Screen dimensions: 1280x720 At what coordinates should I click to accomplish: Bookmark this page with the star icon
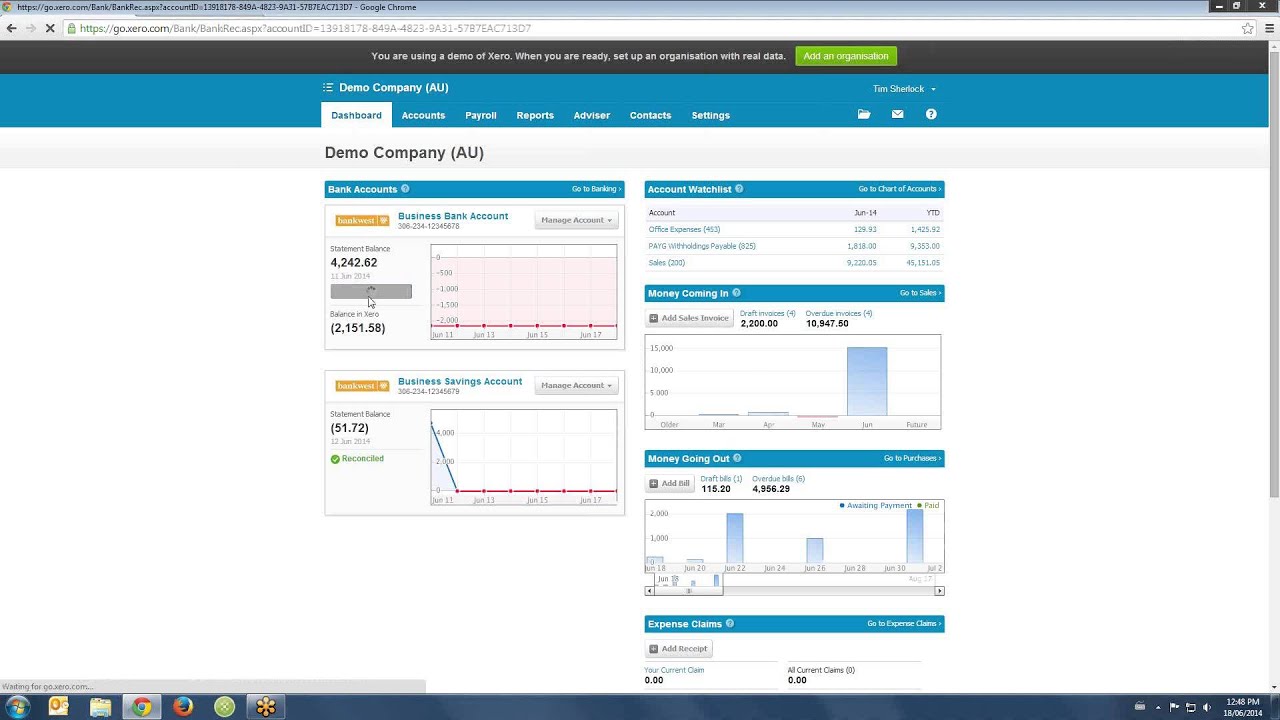coord(1247,28)
